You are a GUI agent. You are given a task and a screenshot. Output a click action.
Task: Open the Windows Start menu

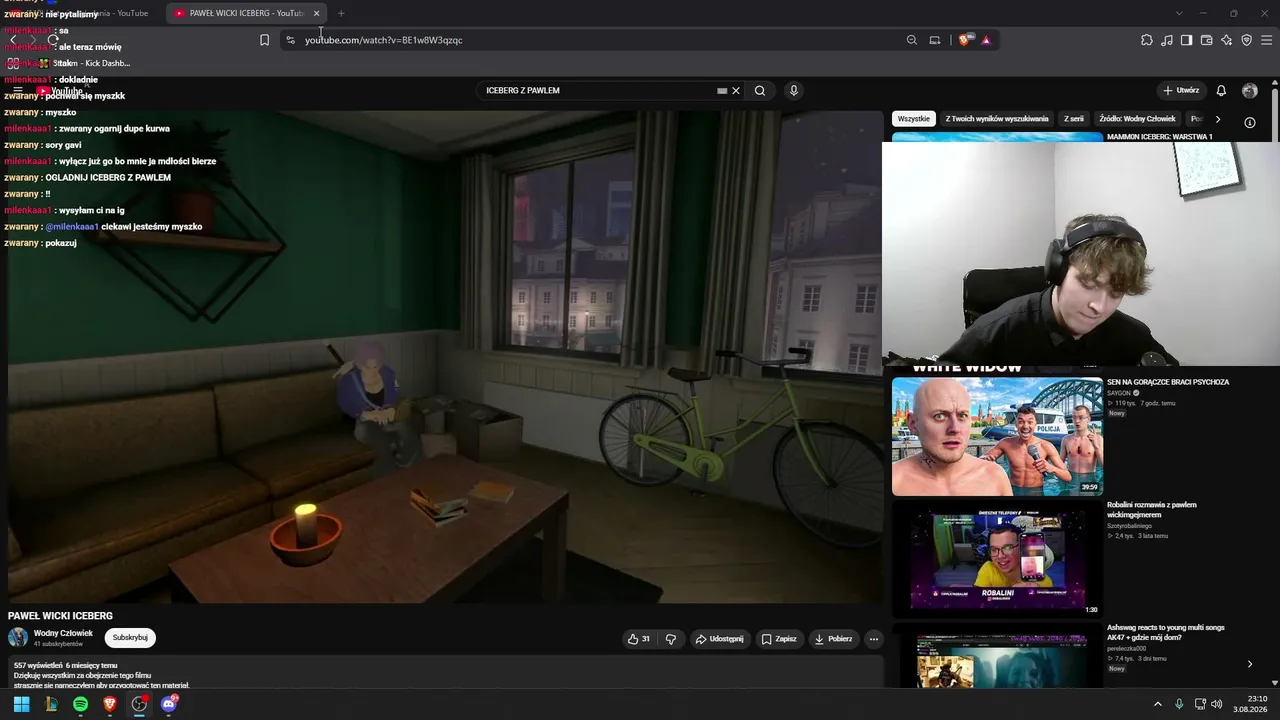pyautogui.click(x=21, y=704)
